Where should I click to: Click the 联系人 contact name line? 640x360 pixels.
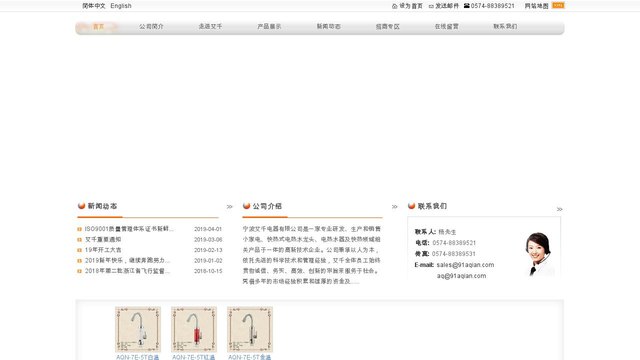point(435,232)
